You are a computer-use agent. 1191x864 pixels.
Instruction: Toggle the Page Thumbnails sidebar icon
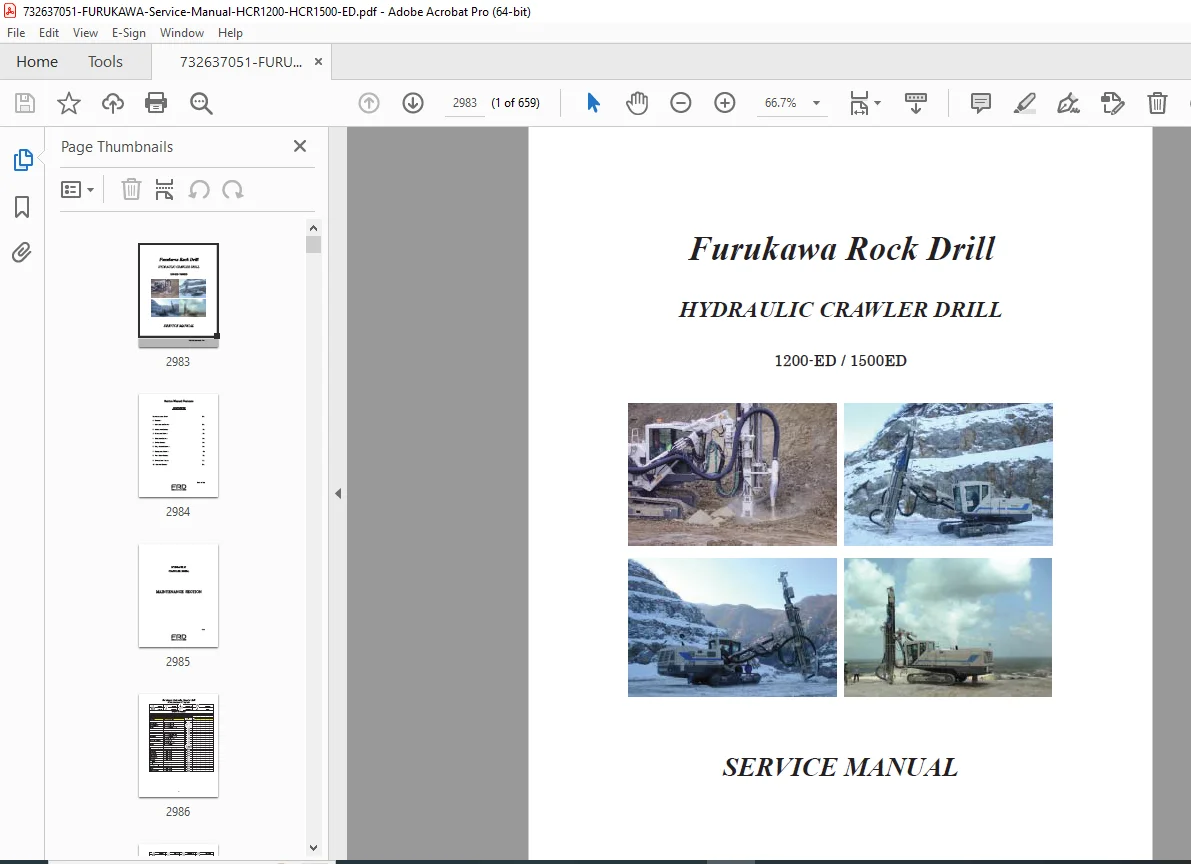[23, 160]
